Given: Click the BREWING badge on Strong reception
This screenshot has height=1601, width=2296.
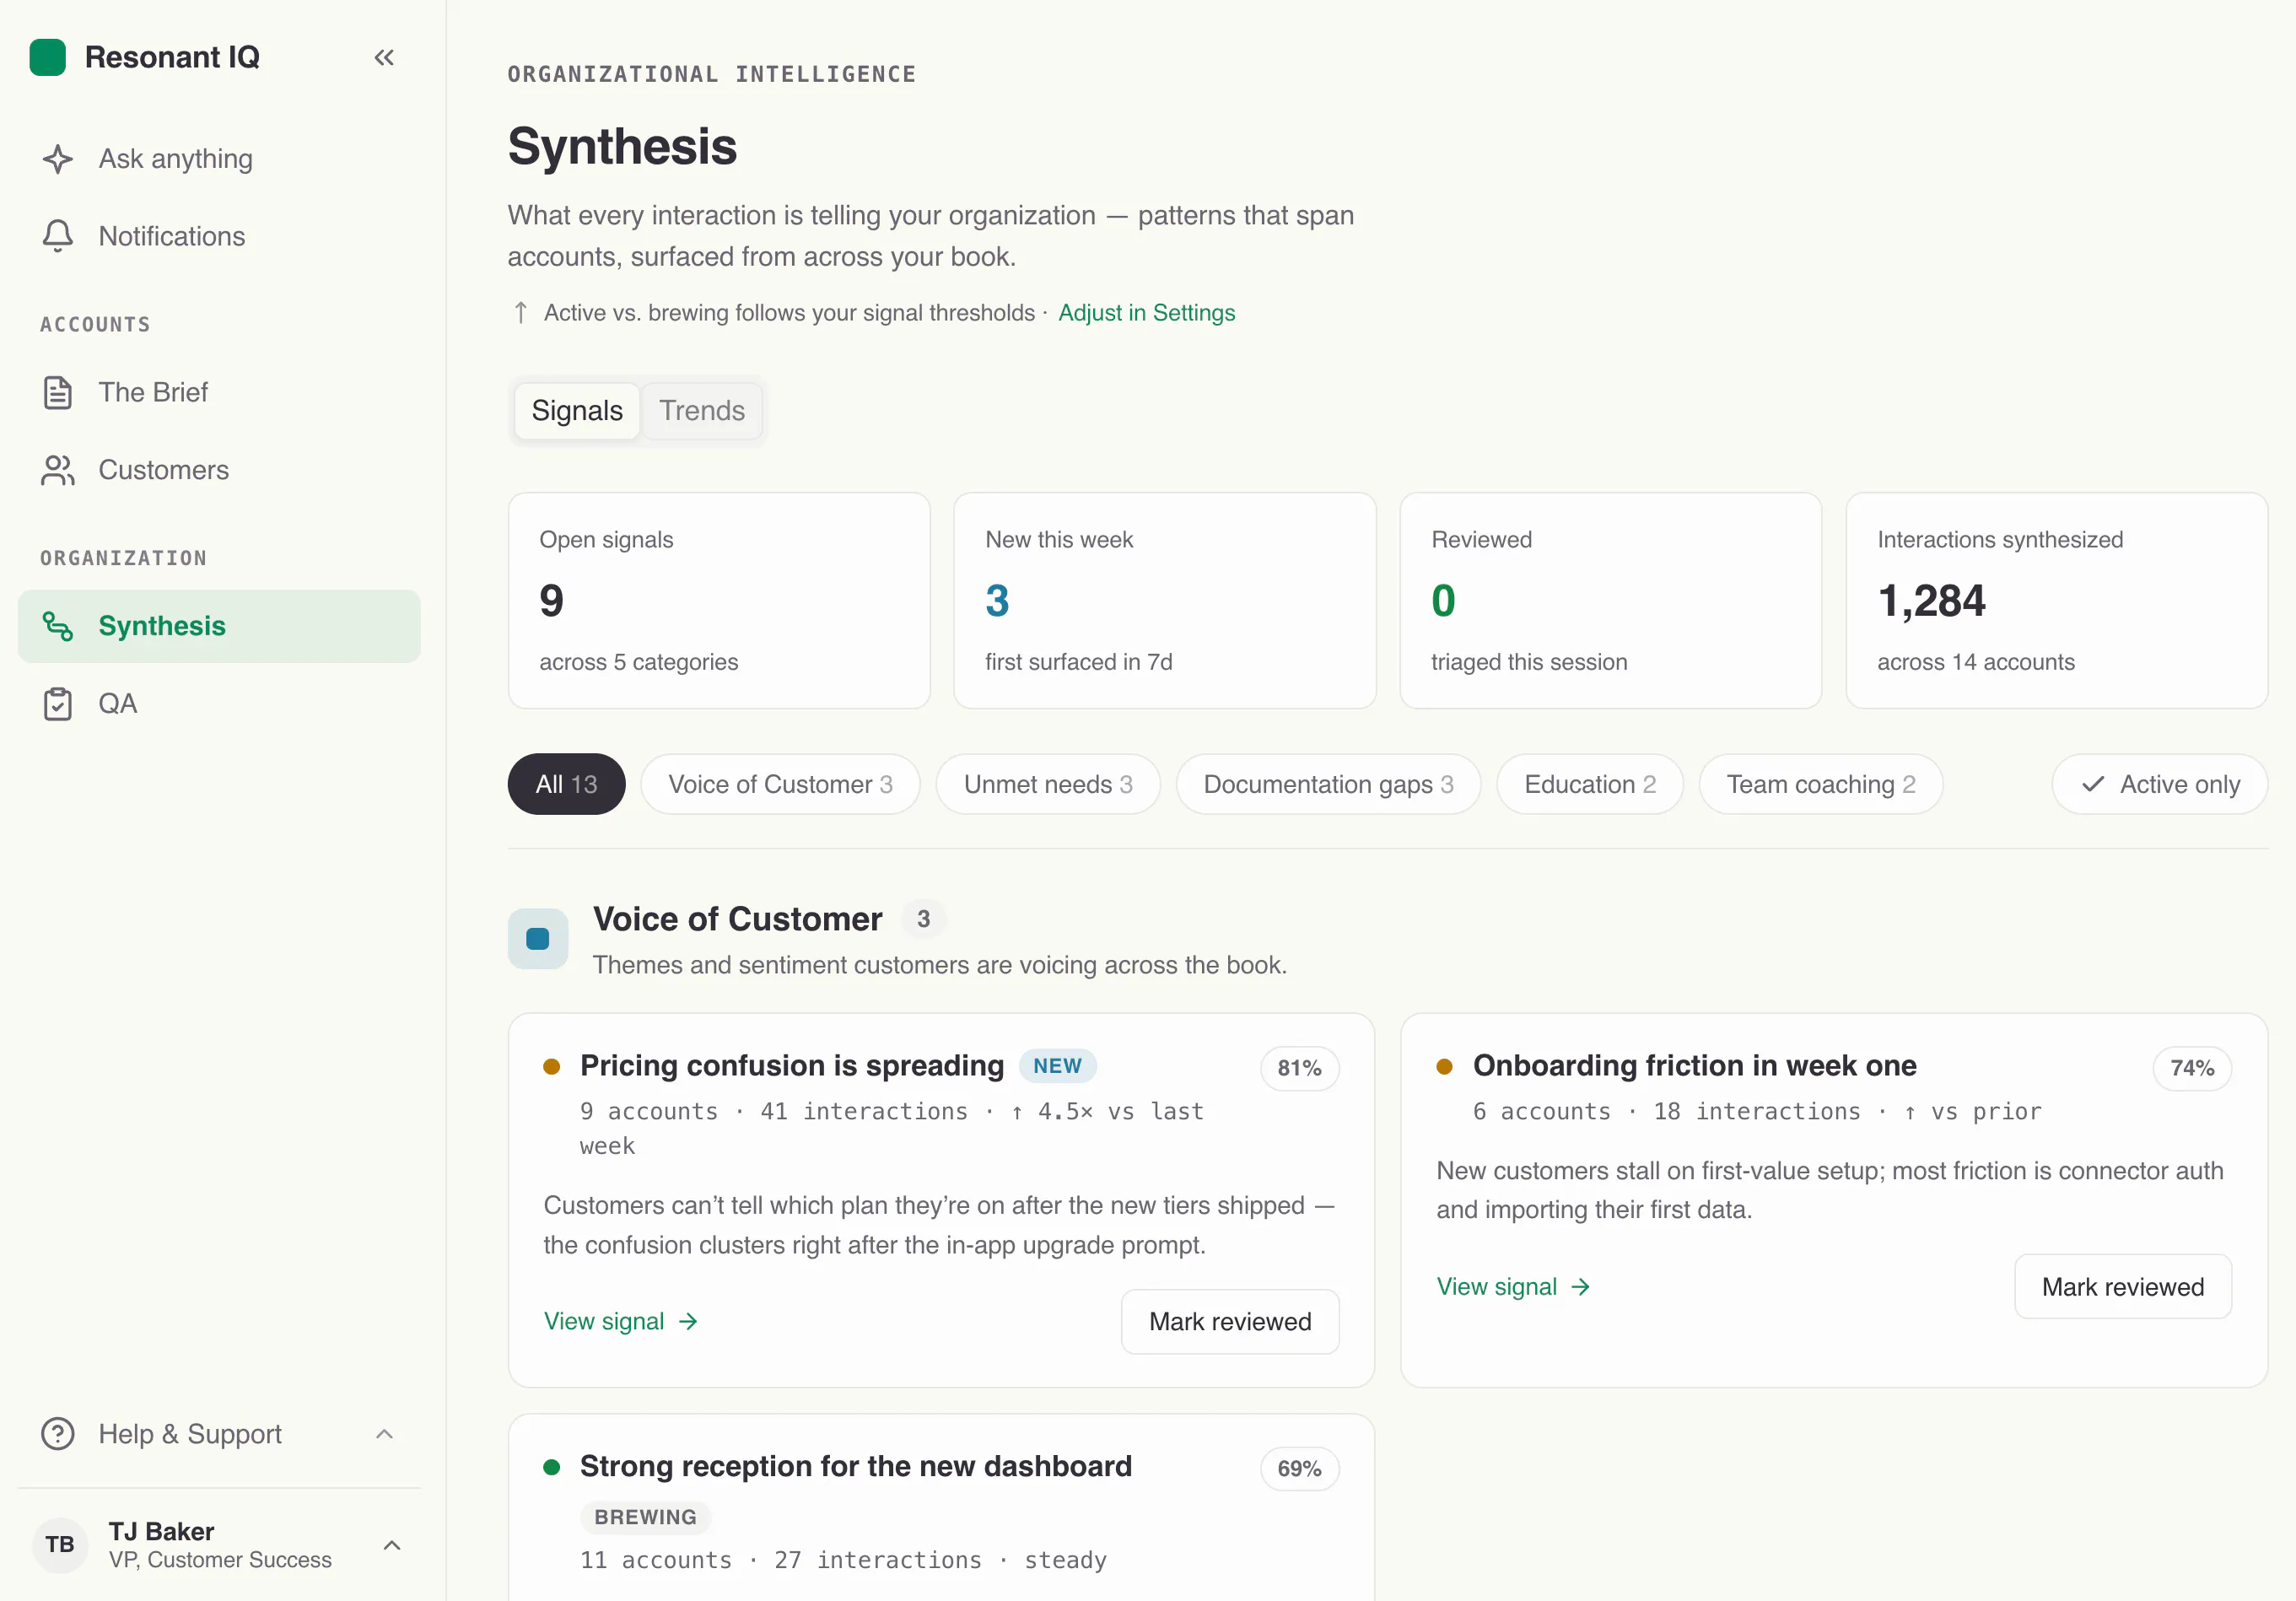Looking at the screenshot, I should click(645, 1517).
